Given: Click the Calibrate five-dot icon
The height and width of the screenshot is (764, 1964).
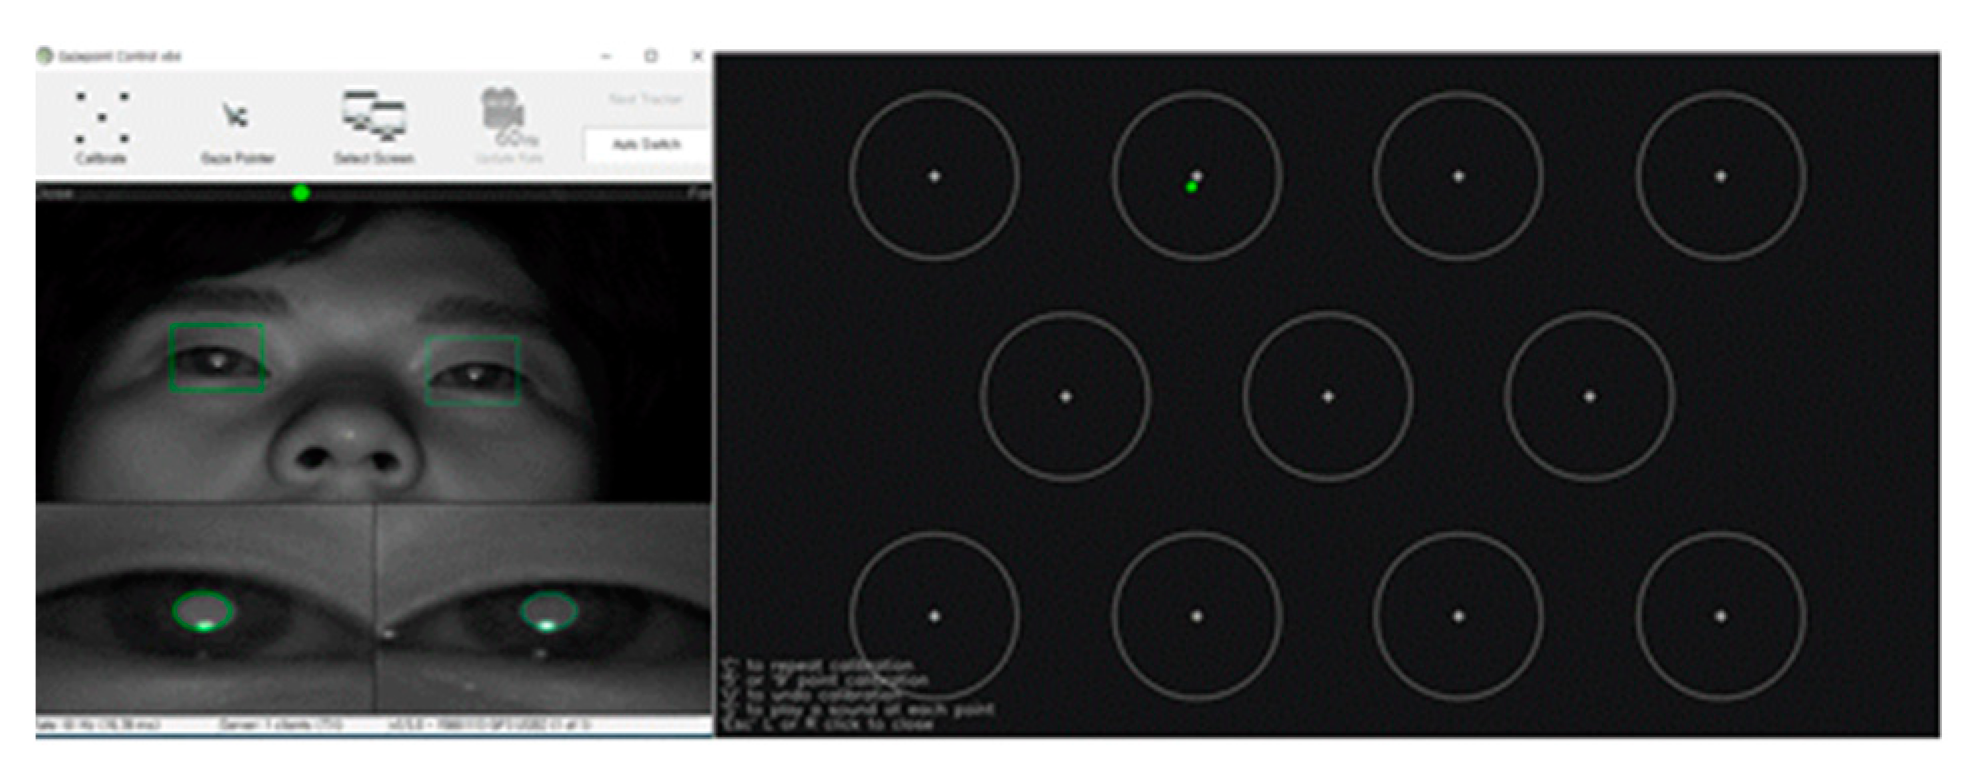Looking at the screenshot, I should (101, 118).
